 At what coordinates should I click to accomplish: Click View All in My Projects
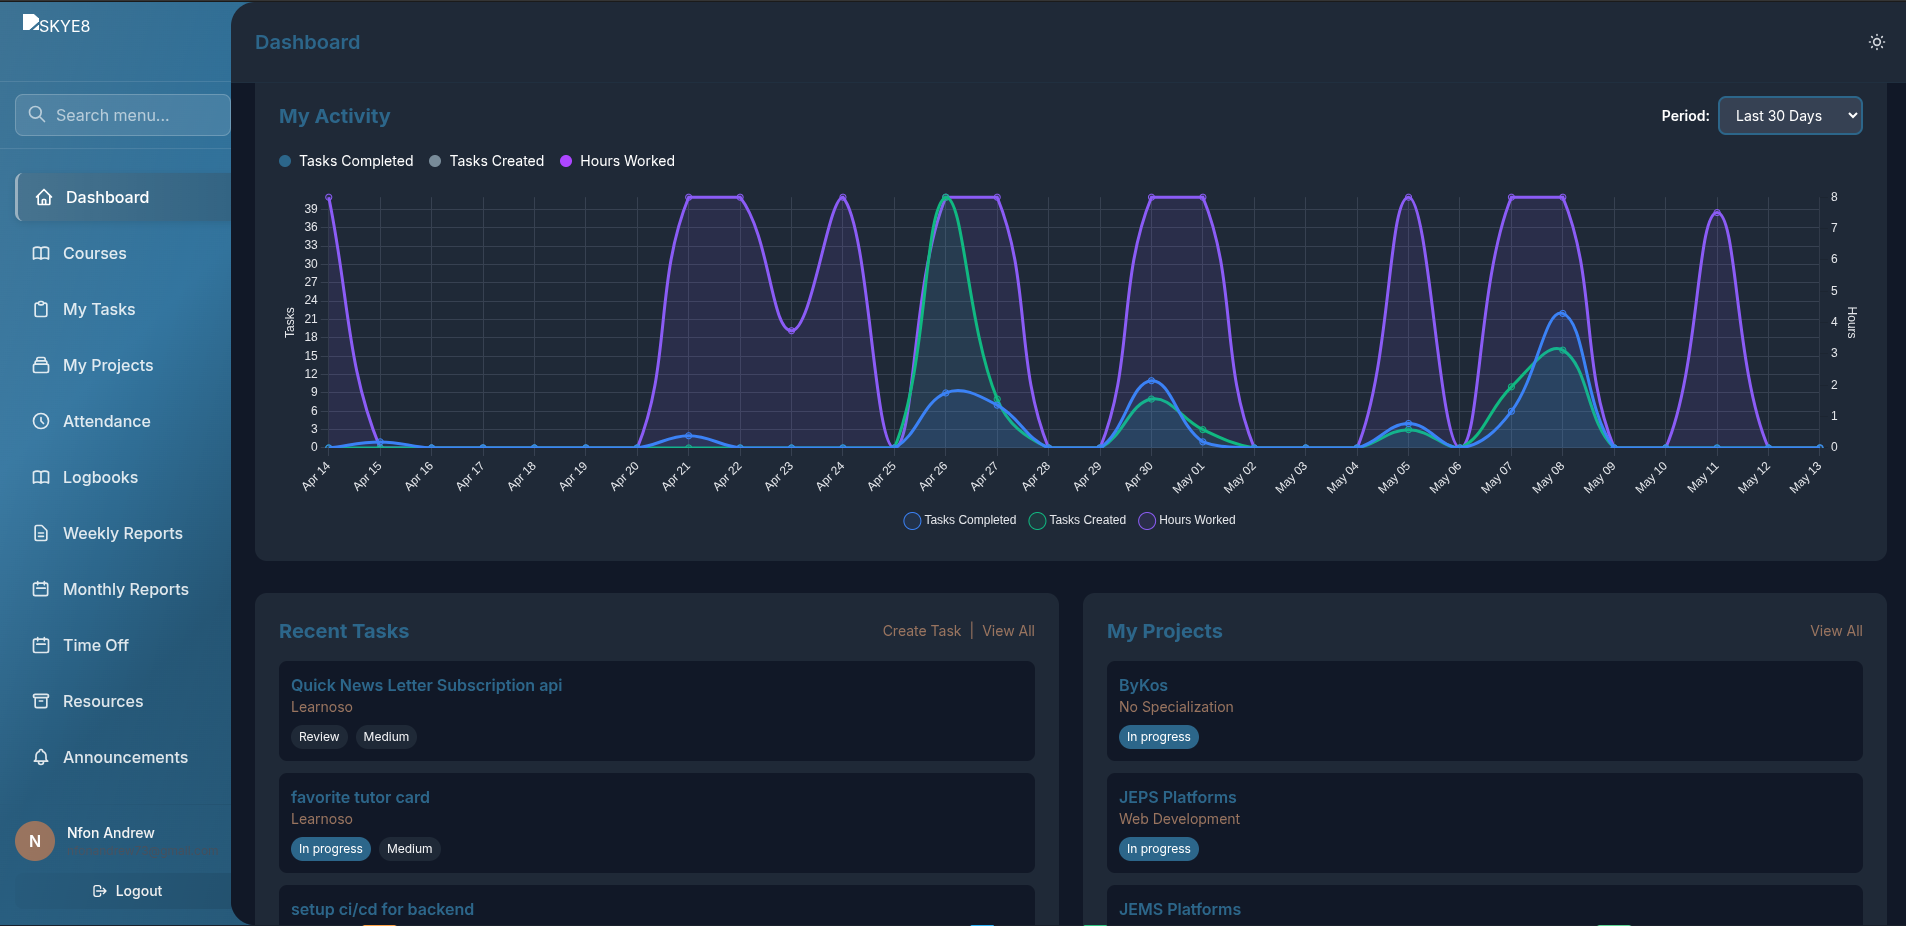click(x=1836, y=631)
